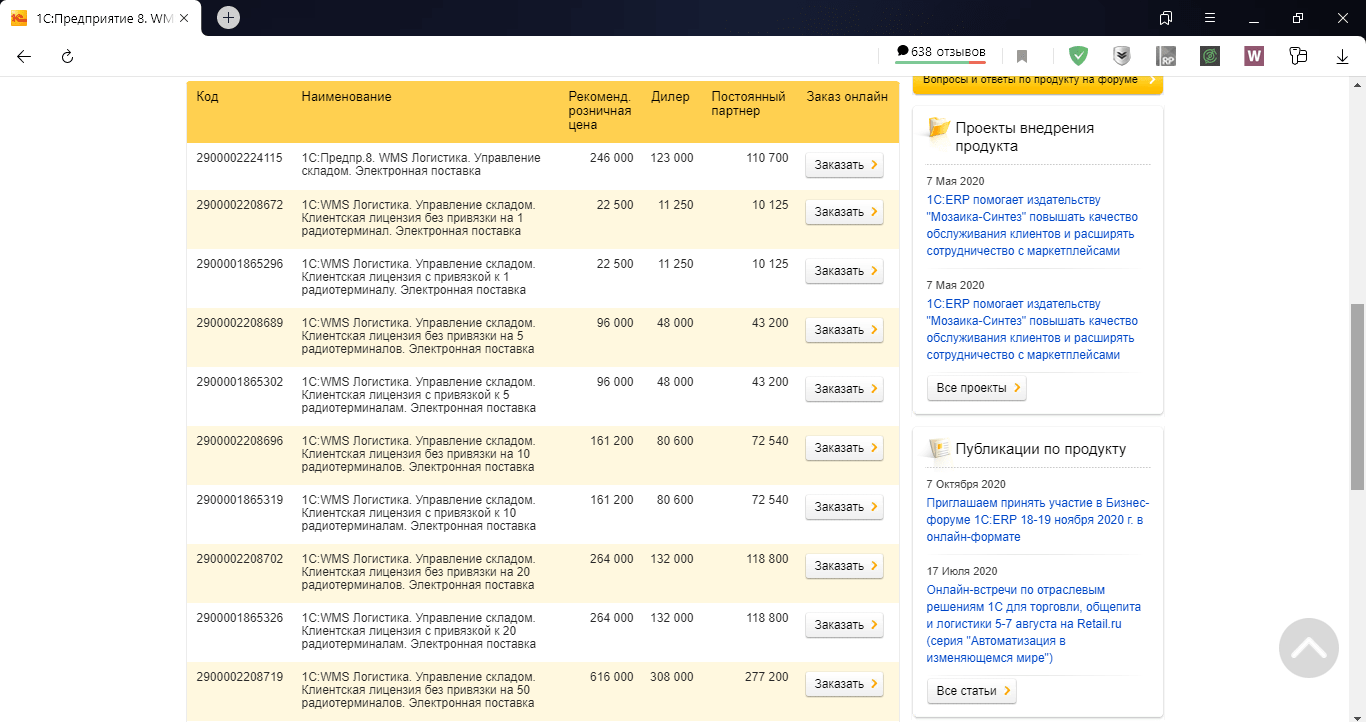Click the vertical page scrollbar thumb

coord(1357,395)
